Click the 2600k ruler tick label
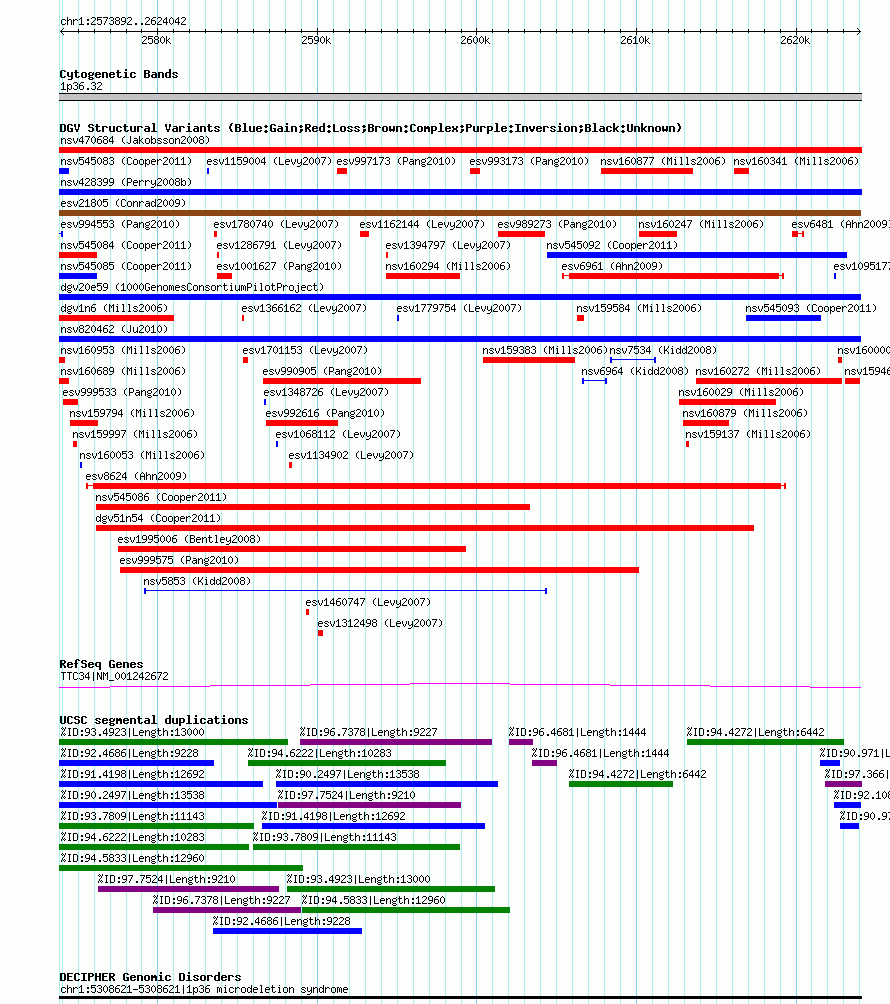890x1004 pixels. click(475, 40)
